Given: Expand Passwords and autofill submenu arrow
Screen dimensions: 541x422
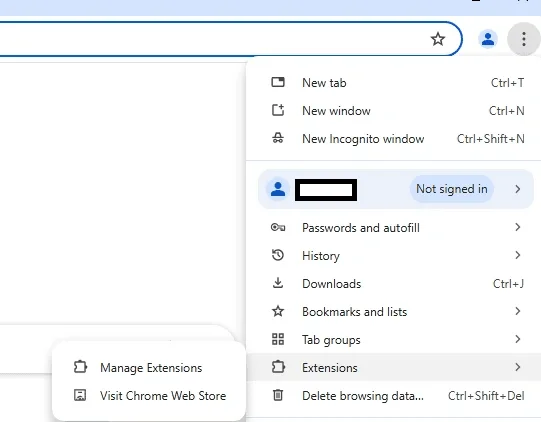Looking at the screenshot, I should (518, 227).
